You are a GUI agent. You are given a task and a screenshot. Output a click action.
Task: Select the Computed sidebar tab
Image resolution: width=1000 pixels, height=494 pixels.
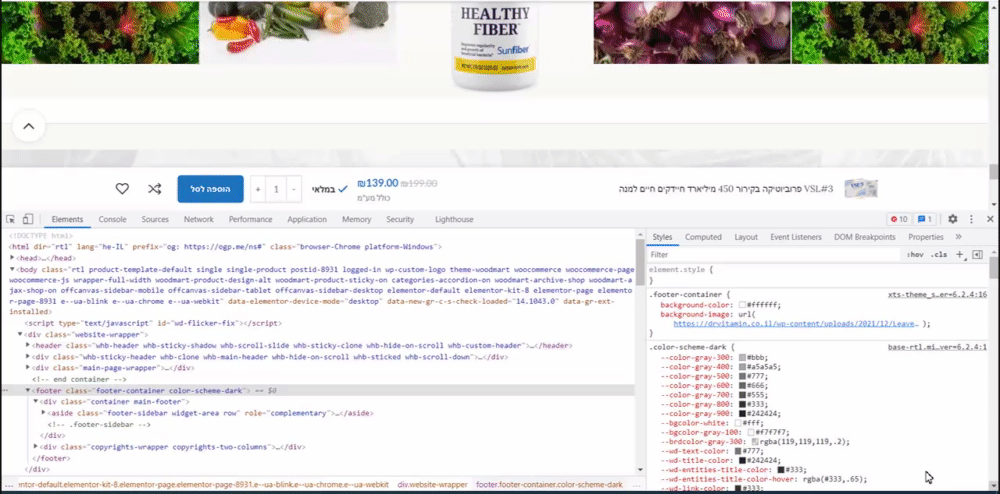(703, 237)
